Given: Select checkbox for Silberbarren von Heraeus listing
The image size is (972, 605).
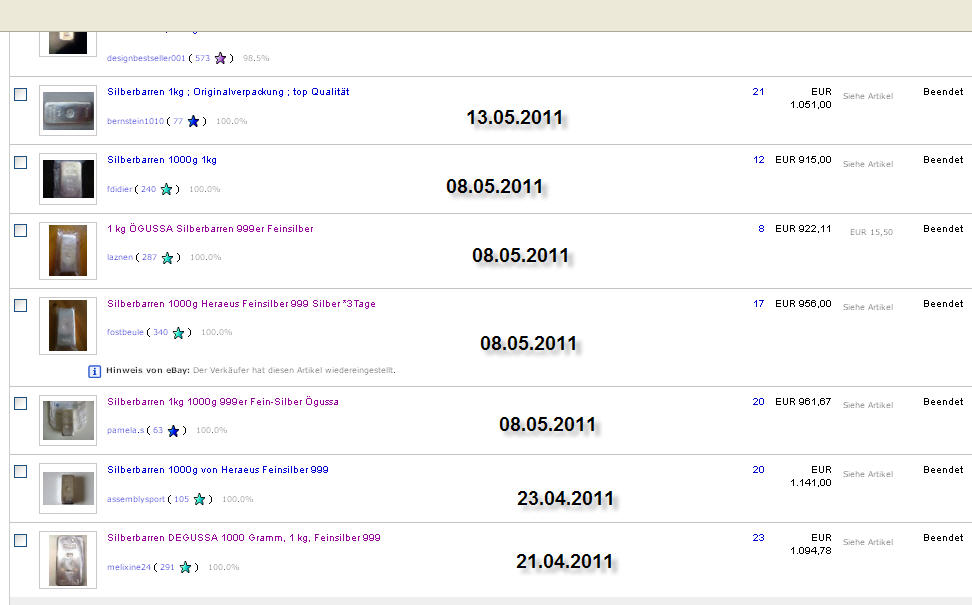Looking at the screenshot, I should (x=20, y=472).
